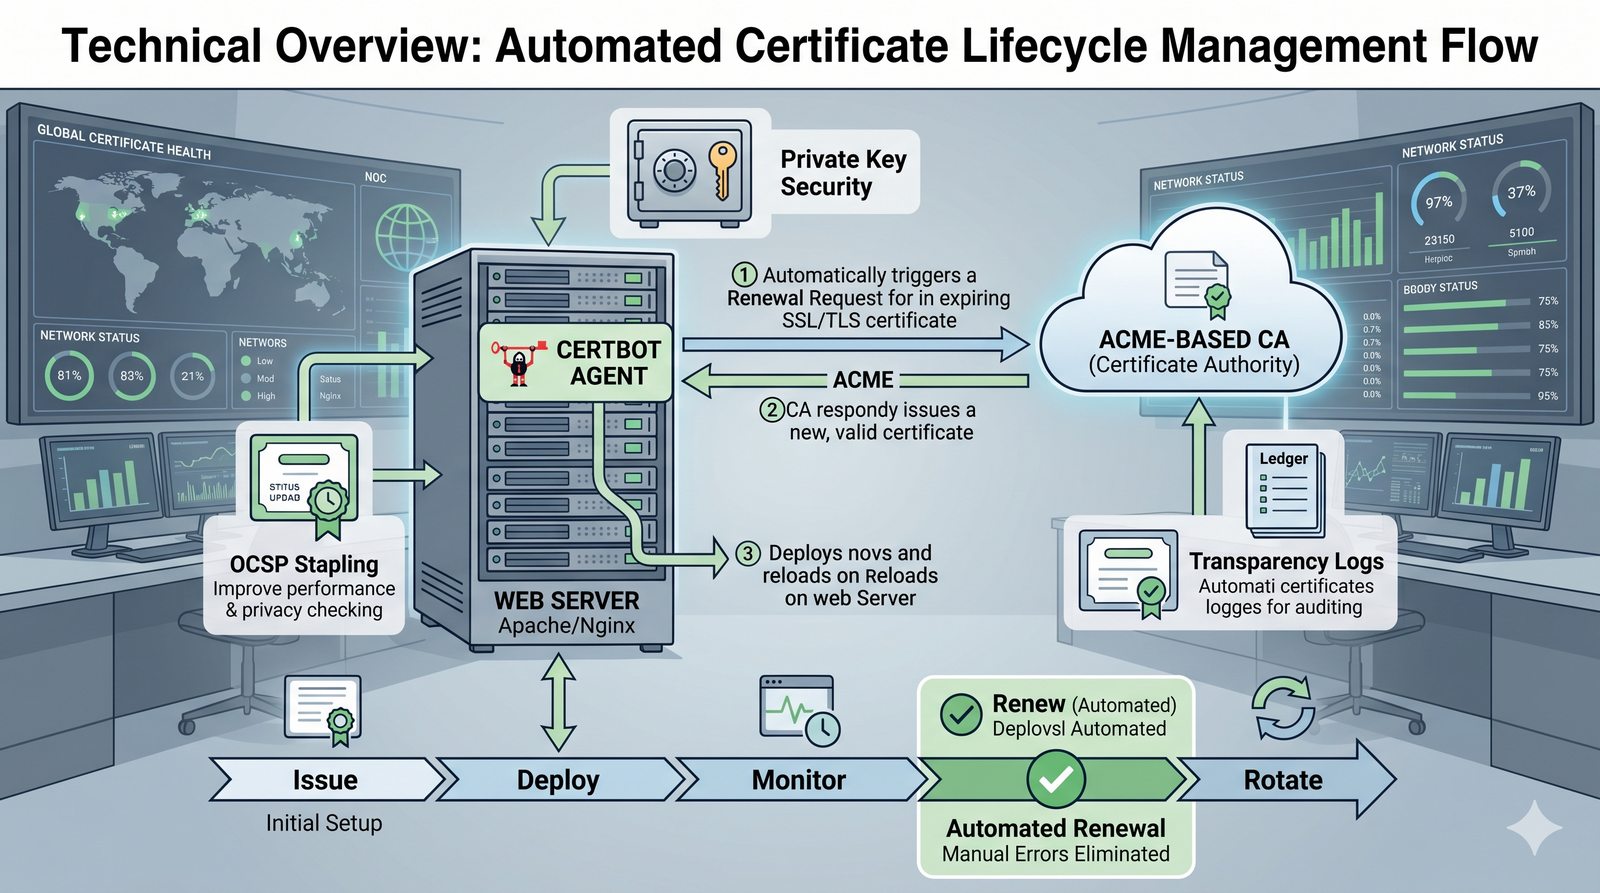Screen dimensions: 1600x893
Task: Click the Ledger document icon
Action: (1285, 490)
